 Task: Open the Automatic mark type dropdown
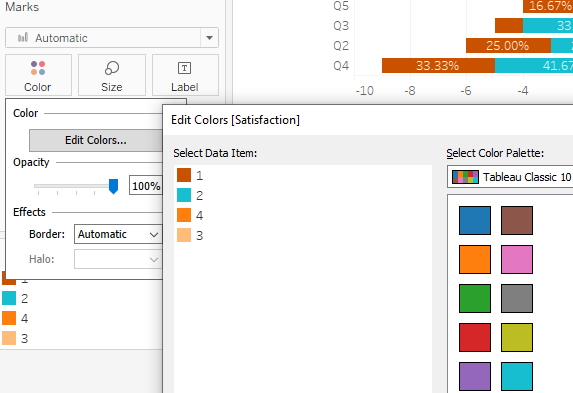pos(112,38)
